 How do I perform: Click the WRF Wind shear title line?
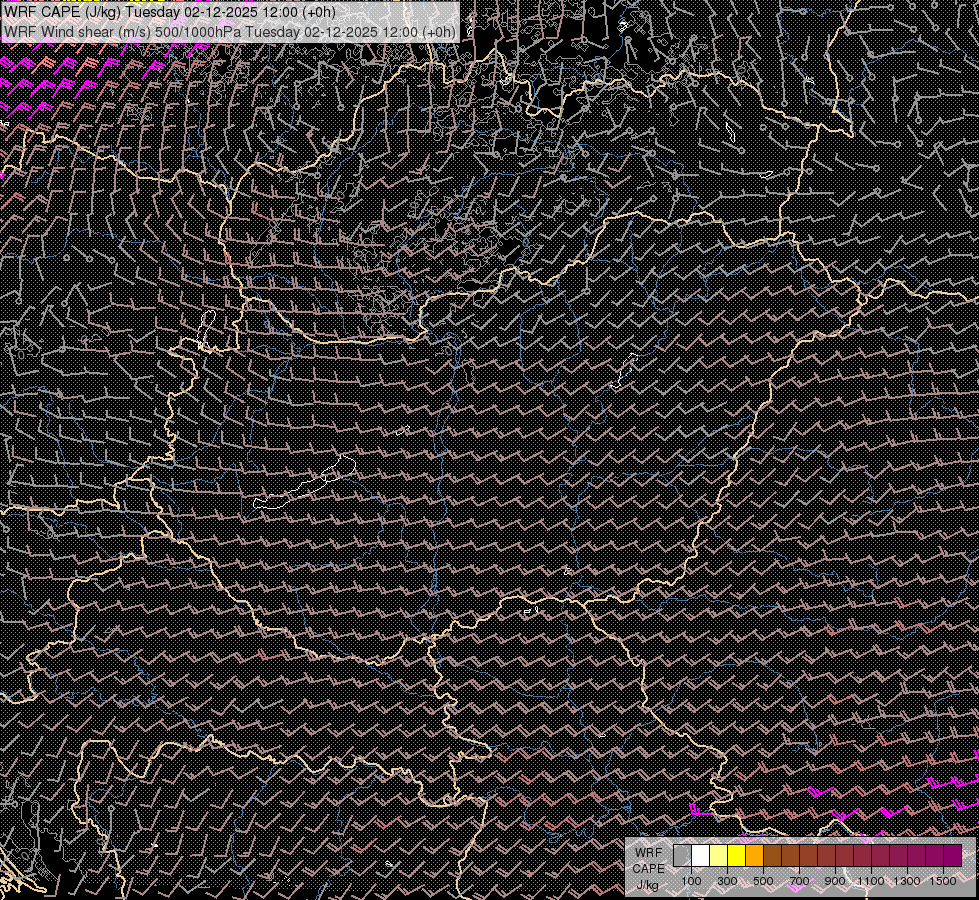coord(230,32)
